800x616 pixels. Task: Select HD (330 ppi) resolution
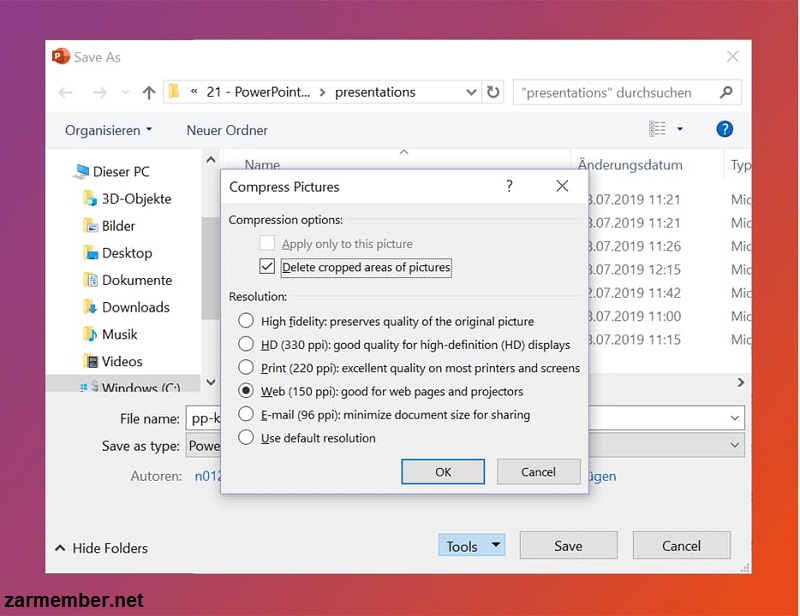[246, 344]
